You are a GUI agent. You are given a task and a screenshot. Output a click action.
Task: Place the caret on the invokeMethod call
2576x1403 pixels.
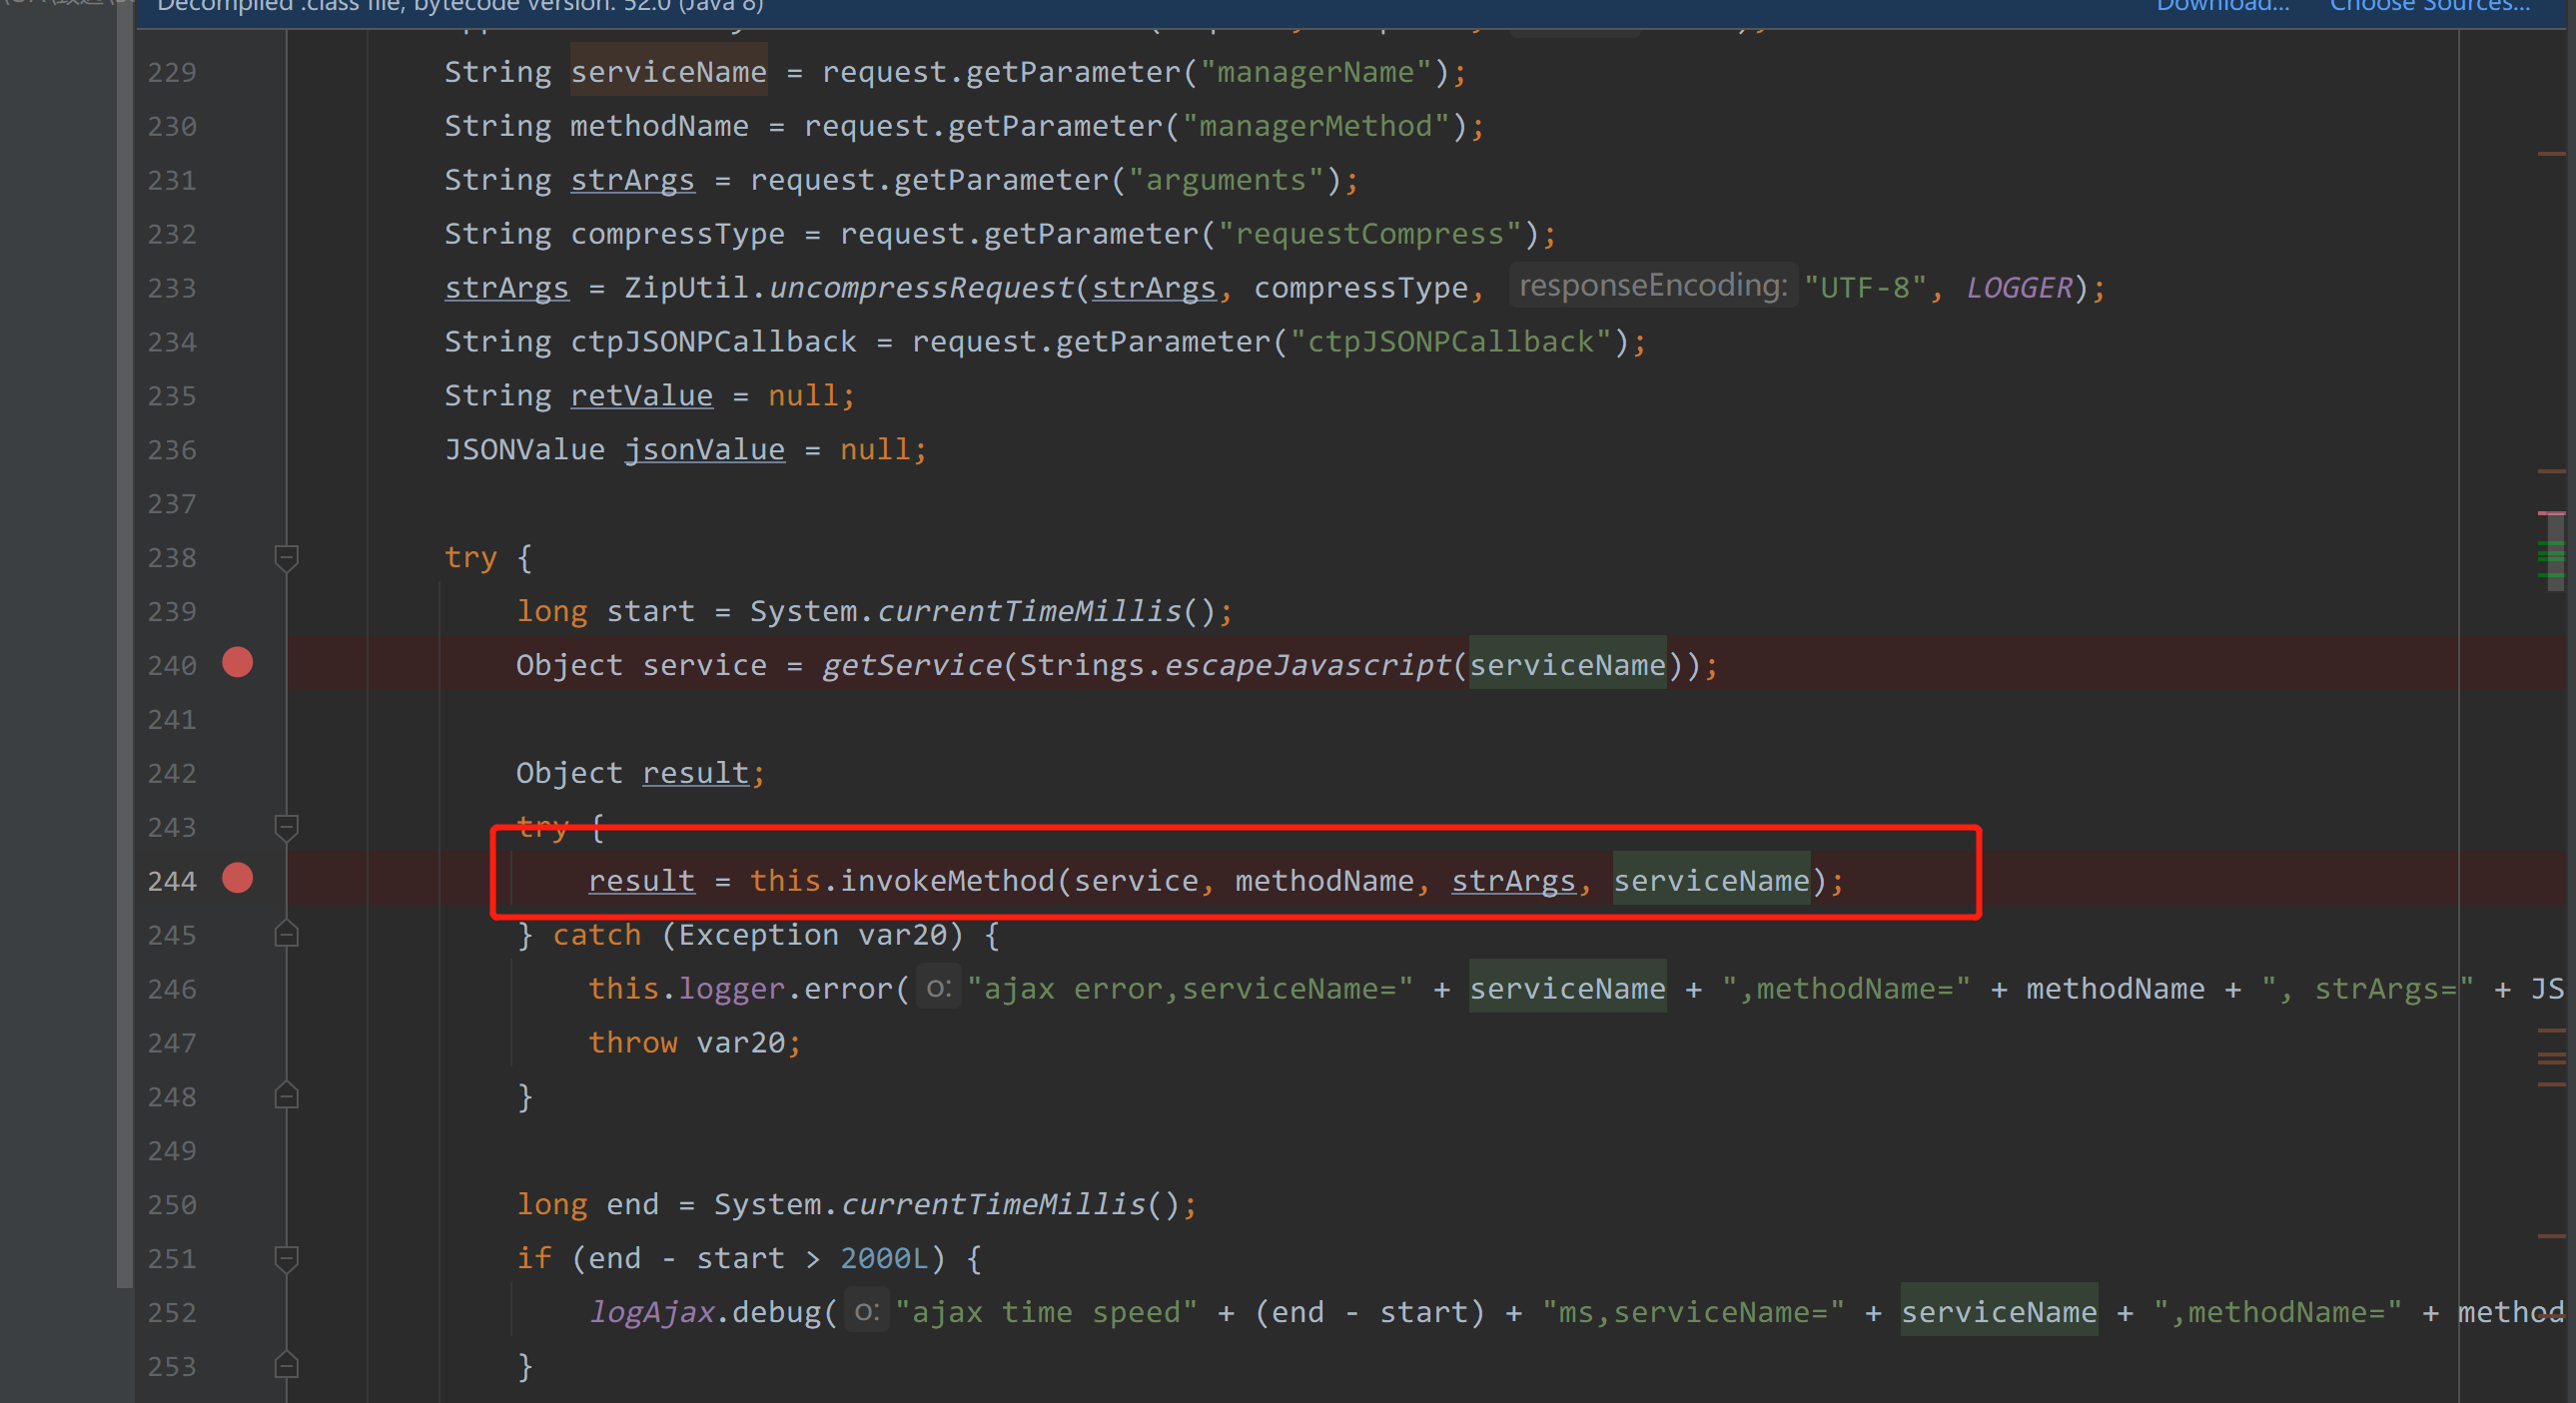[x=947, y=880]
